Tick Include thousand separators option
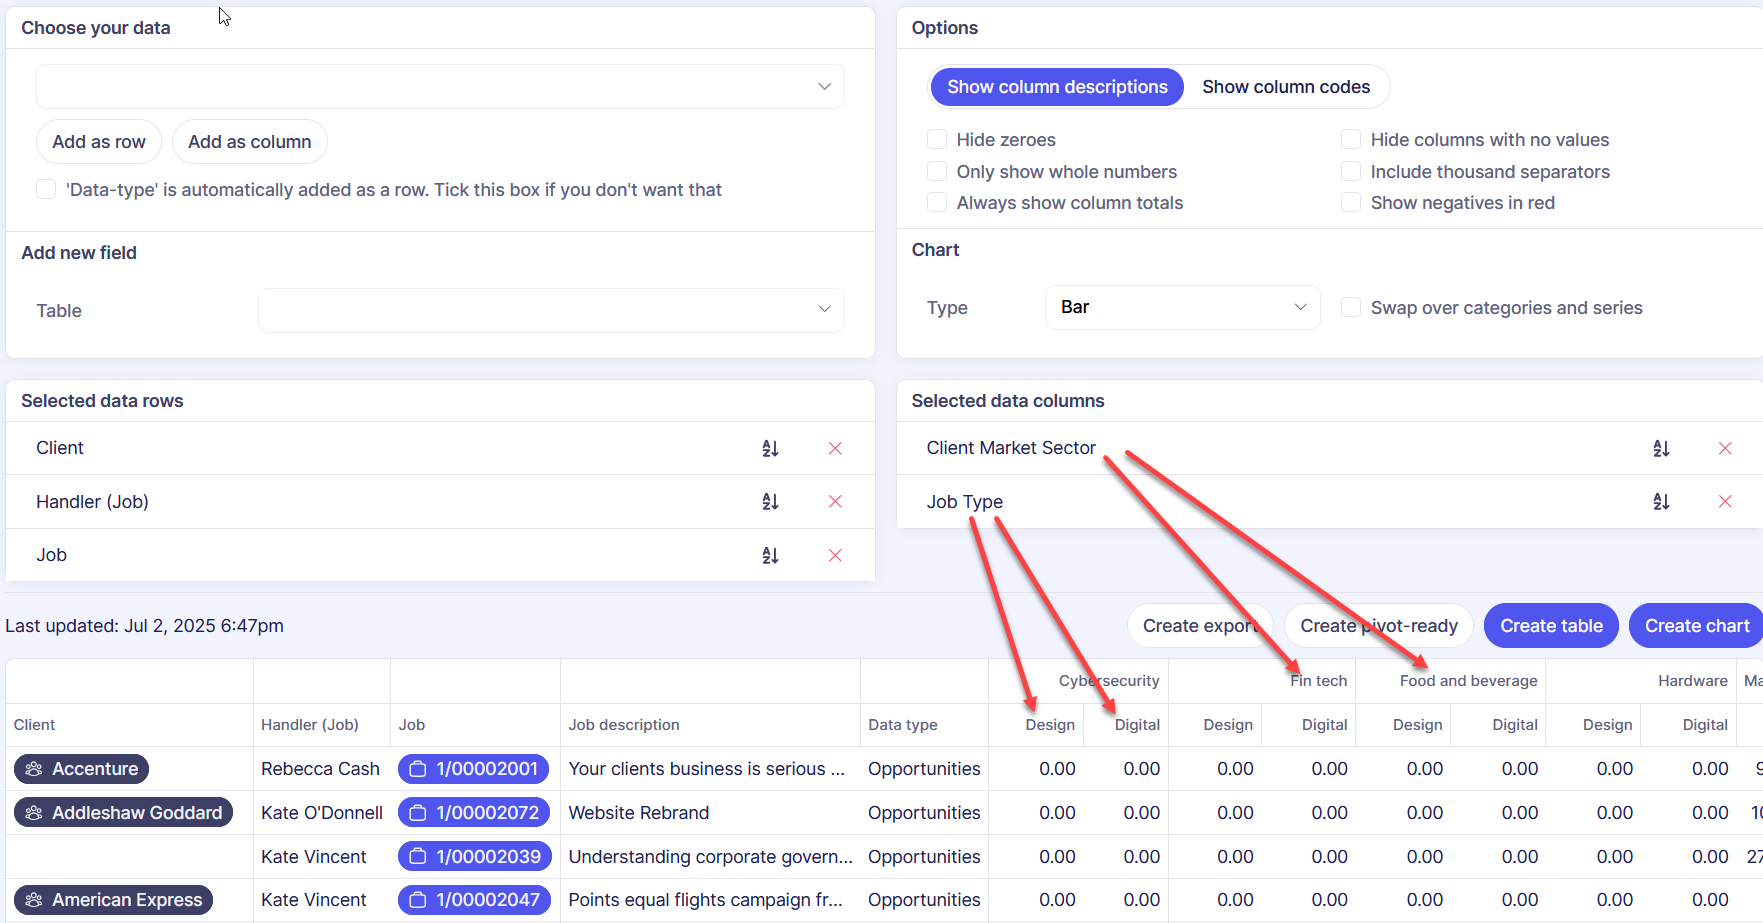 (1351, 172)
